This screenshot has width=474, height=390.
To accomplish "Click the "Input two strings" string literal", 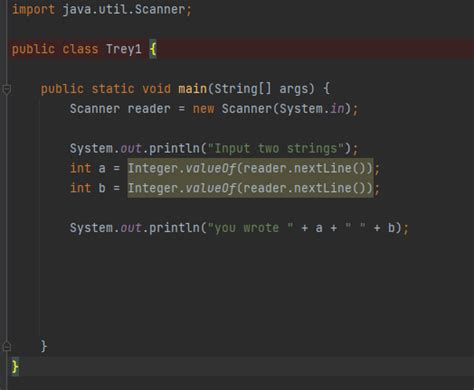I will (276, 148).
